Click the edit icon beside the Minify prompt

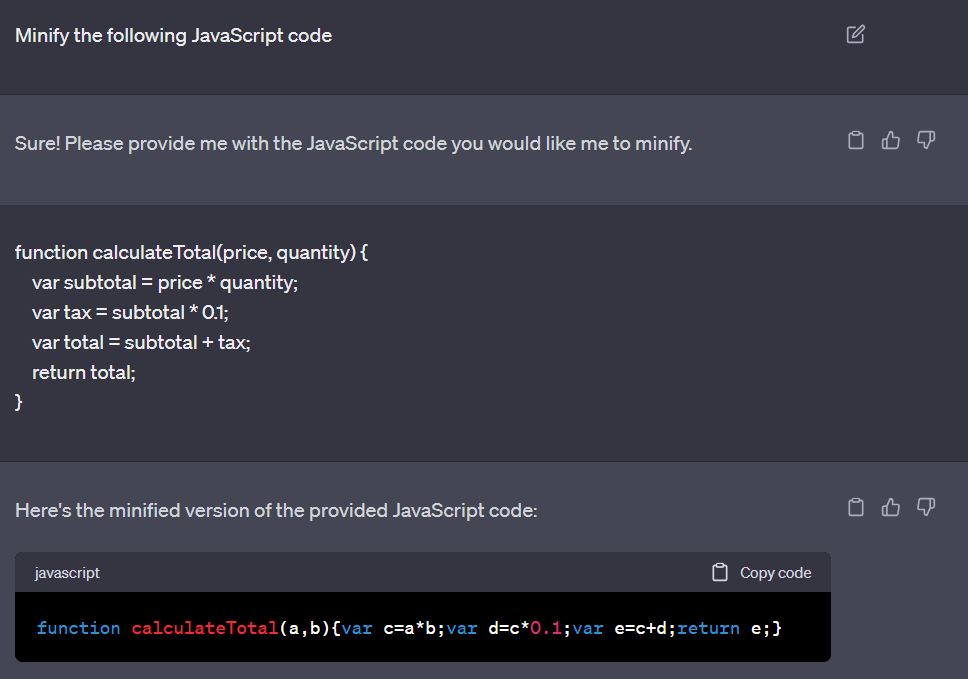click(855, 35)
